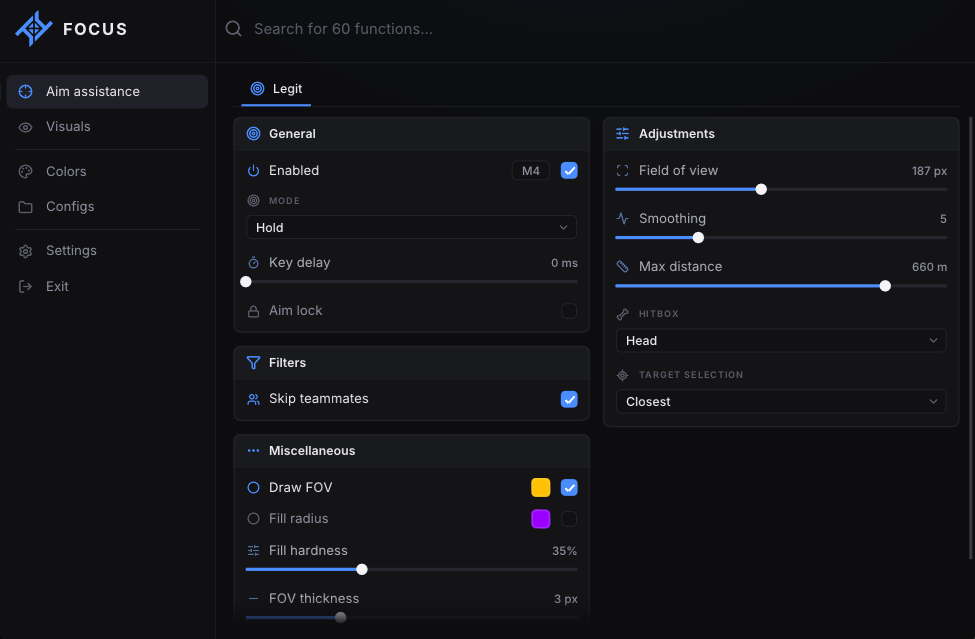
Task: Click the Configs folder icon
Action: [x=25, y=207]
